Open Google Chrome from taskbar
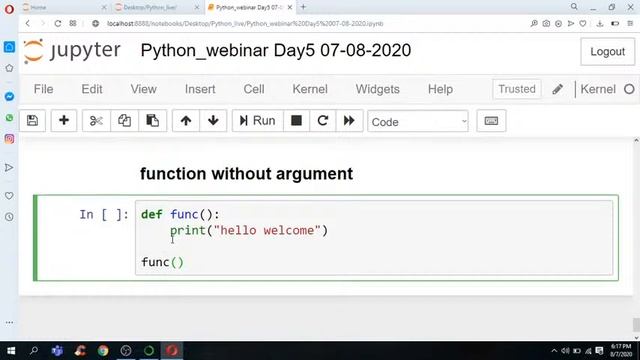 [x=103, y=351]
